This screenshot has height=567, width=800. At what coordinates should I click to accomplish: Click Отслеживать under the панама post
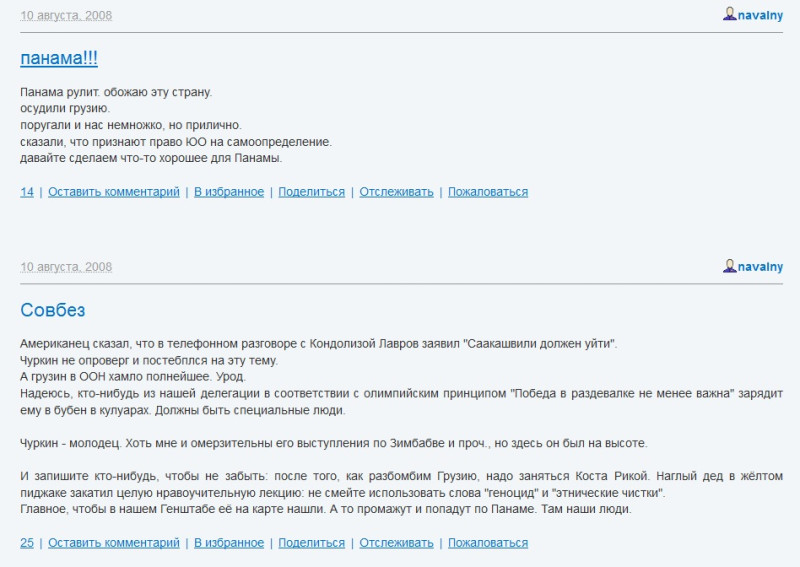(x=396, y=192)
